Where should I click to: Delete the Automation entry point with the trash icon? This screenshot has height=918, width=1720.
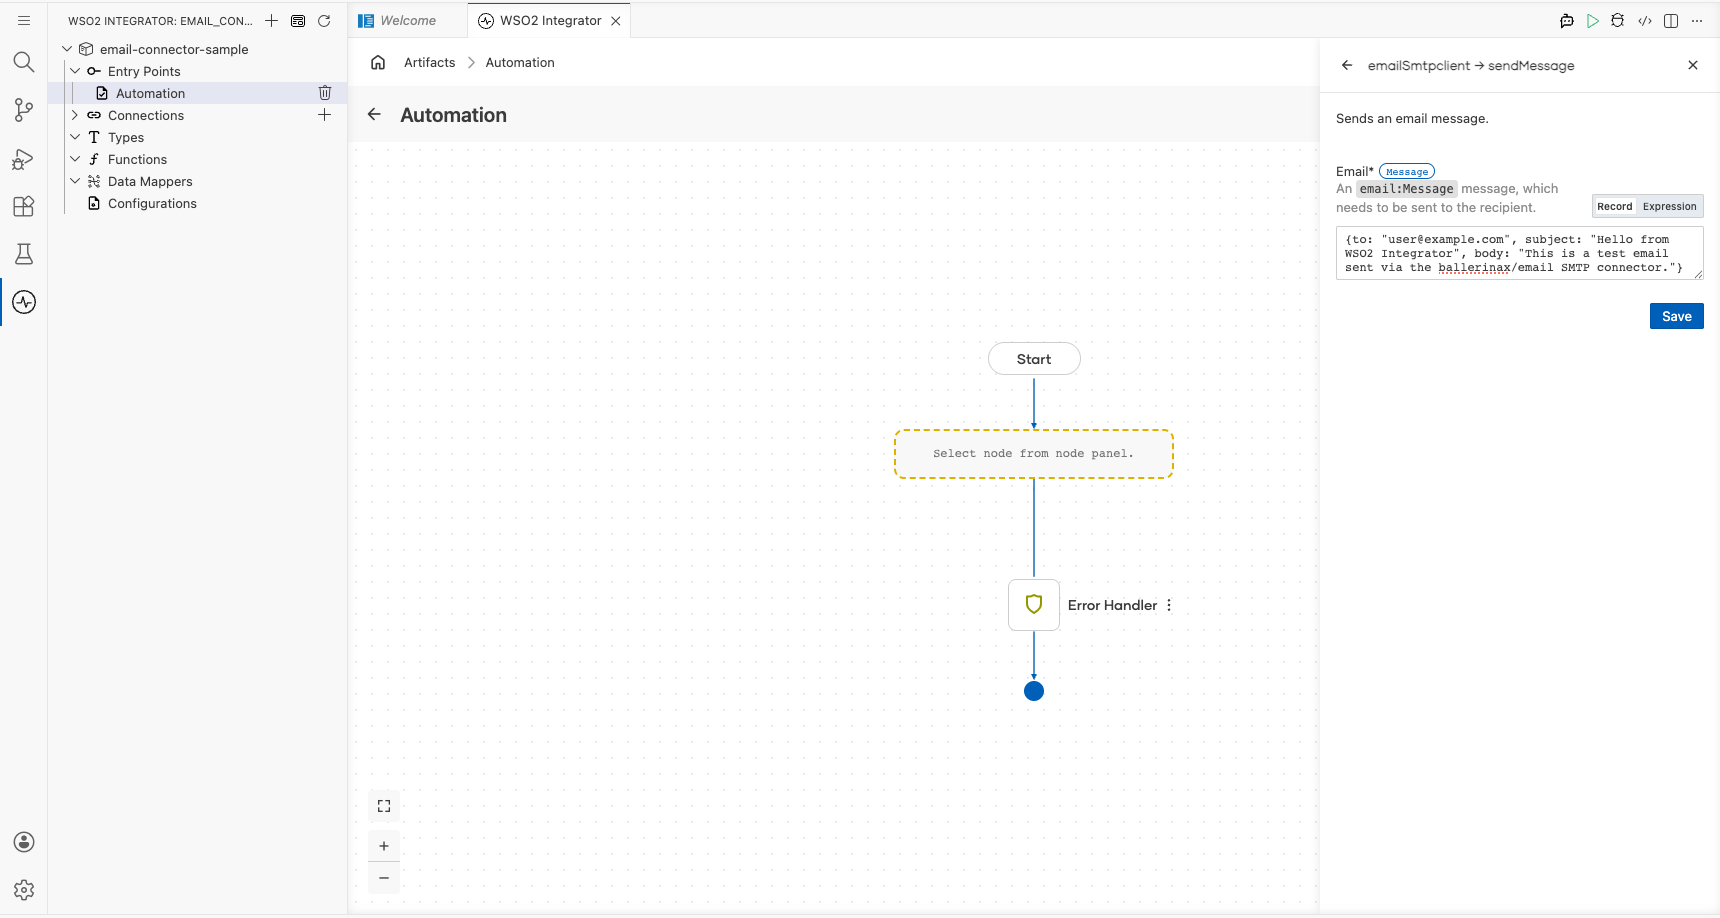point(325,93)
